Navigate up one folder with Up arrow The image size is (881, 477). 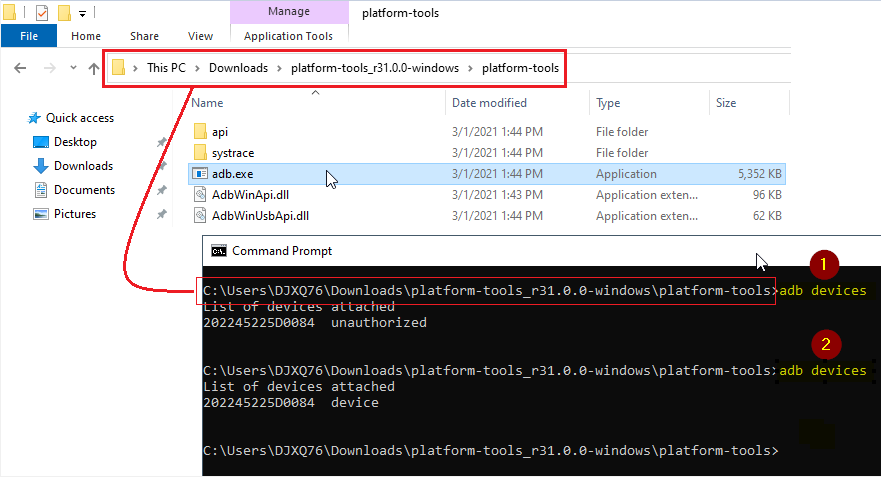pyautogui.click(x=93, y=68)
